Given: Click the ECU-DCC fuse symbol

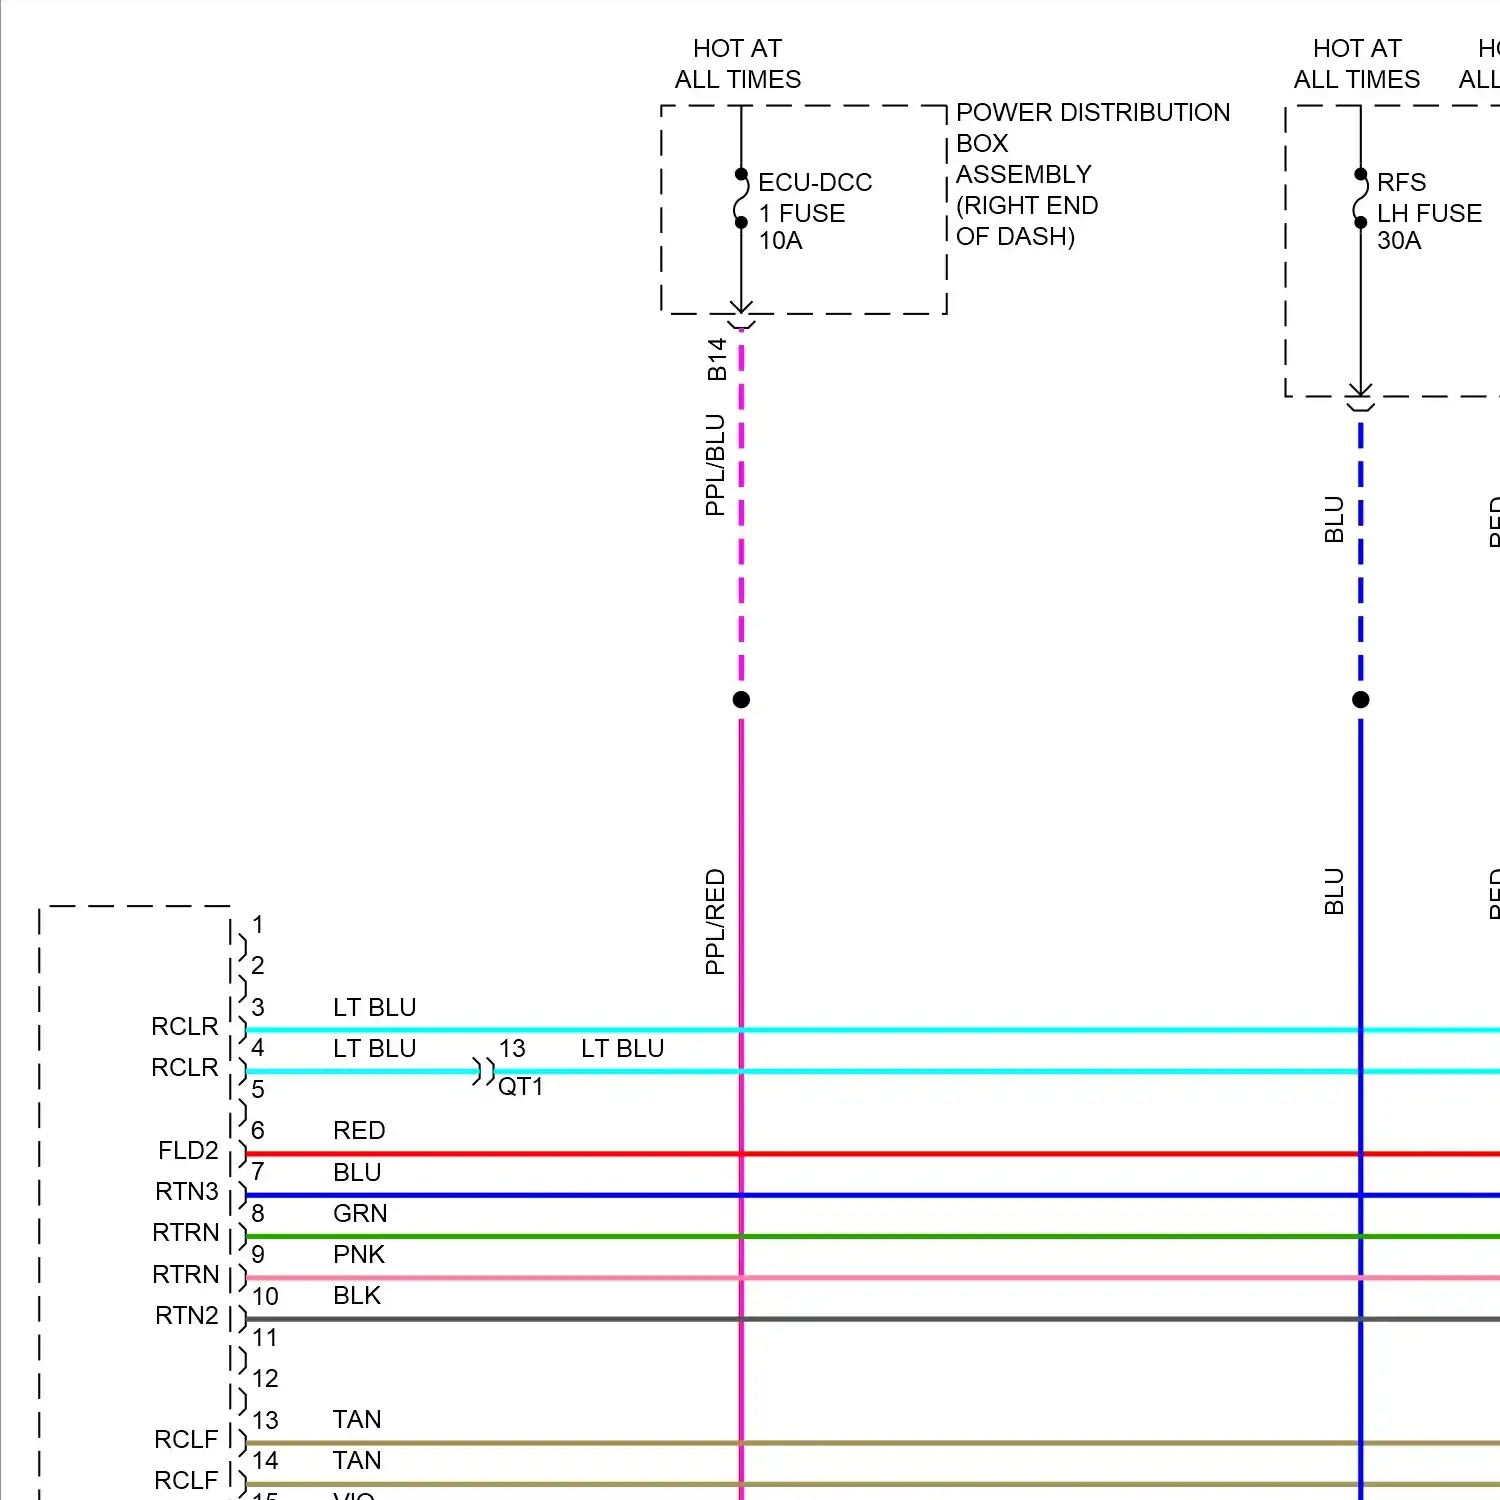Looking at the screenshot, I should click(741, 198).
